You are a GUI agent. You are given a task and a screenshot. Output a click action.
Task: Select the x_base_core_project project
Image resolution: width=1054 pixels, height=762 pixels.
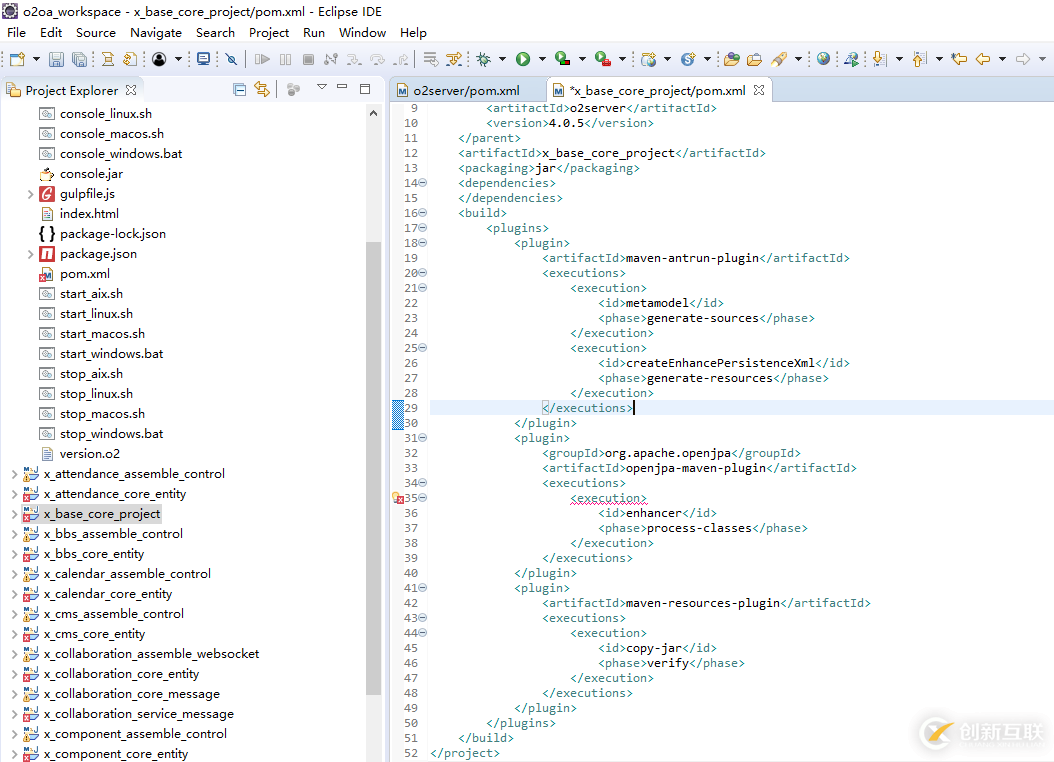101,514
